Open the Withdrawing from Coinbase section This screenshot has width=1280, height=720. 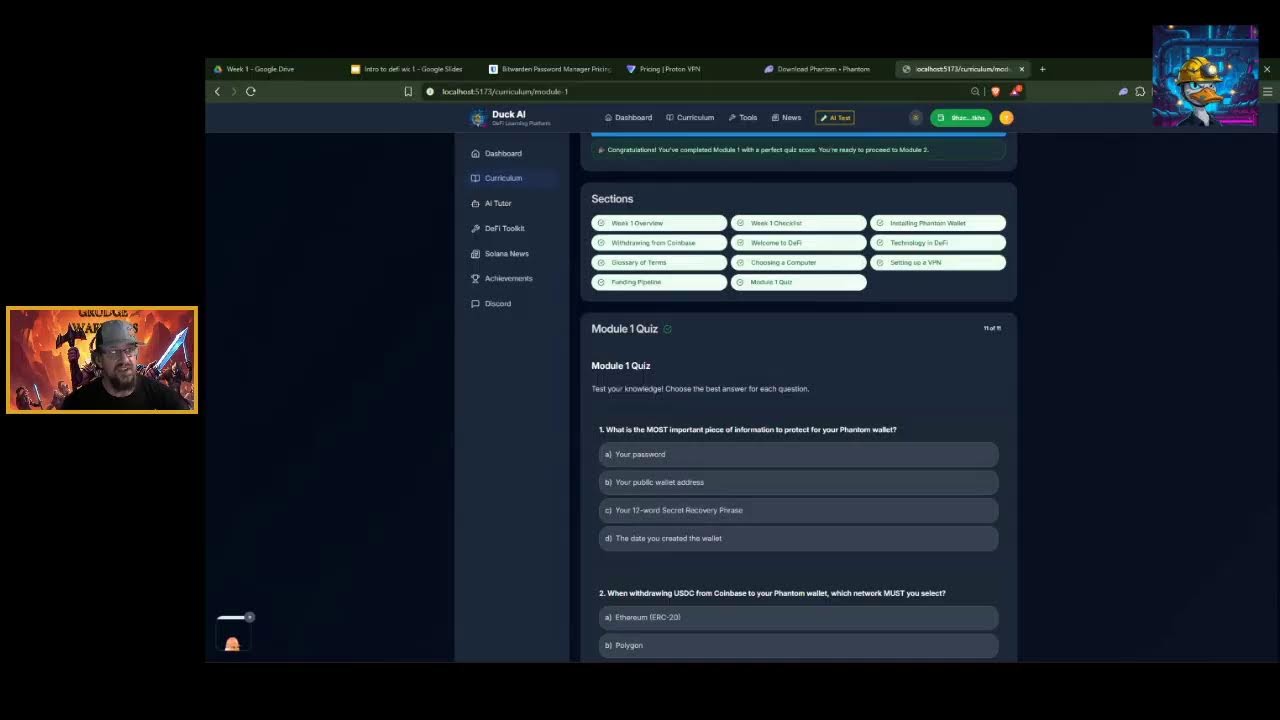click(x=659, y=243)
